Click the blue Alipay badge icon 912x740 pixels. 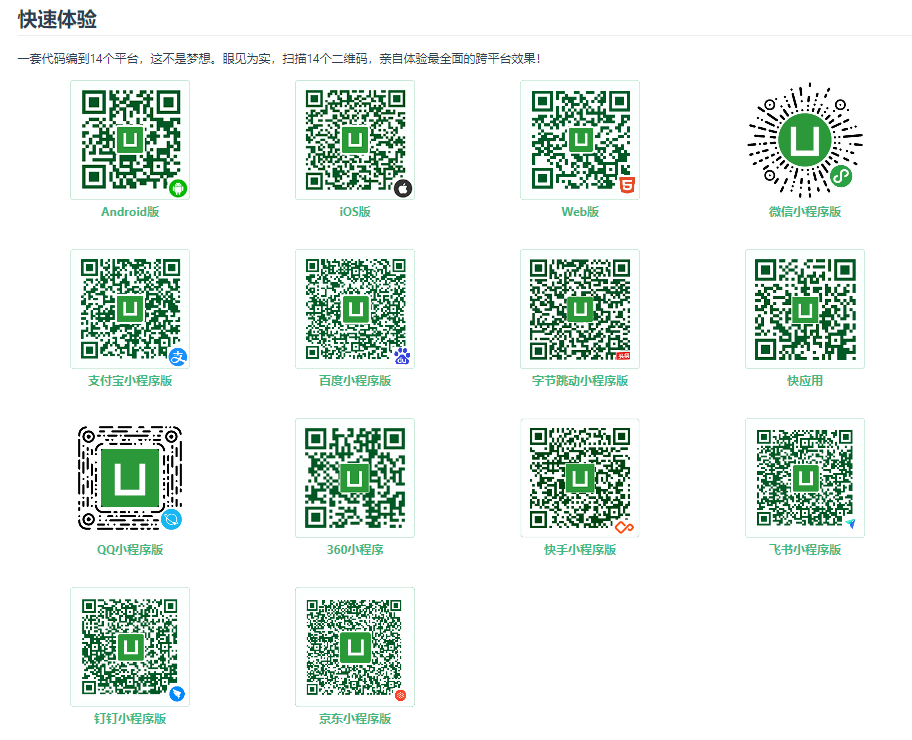pyautogui.click(x=178, y=357)
